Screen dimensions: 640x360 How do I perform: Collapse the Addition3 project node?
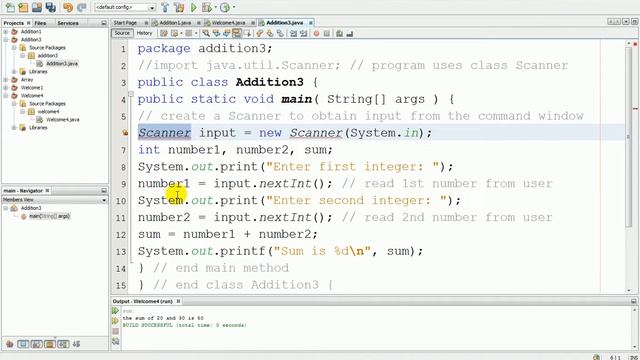point(6,40)
